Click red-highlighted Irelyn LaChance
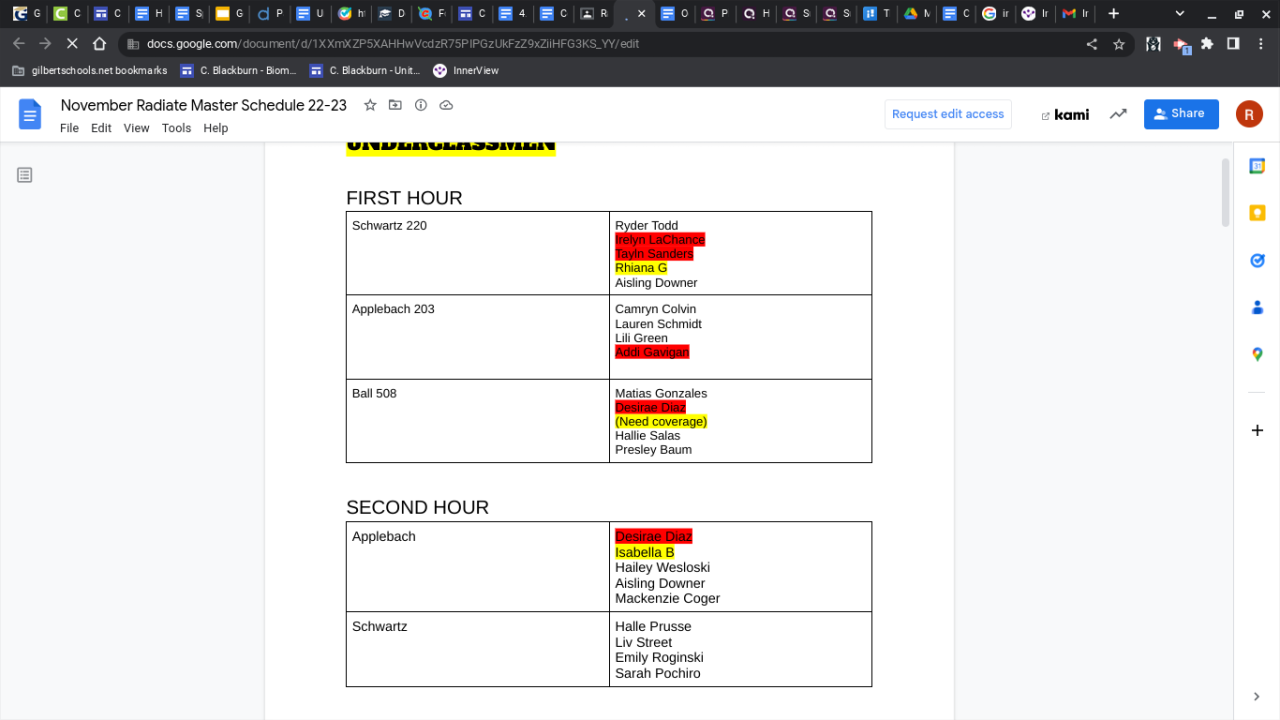Screen dimensions: 1280x720 (660, 240)
